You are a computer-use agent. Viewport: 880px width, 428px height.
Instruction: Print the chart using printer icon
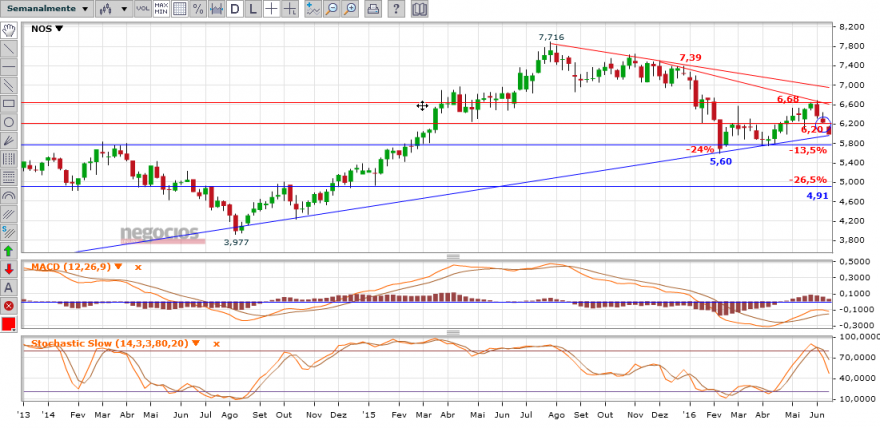[x=372, y=8]
